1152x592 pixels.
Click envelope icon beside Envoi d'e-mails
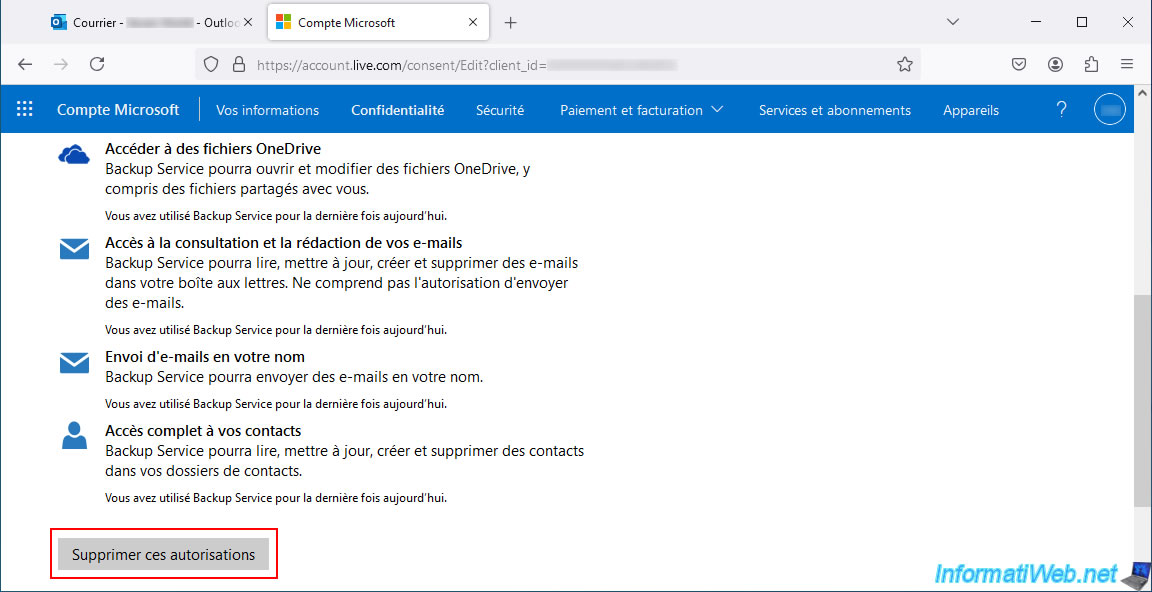[x=74, y=363]
